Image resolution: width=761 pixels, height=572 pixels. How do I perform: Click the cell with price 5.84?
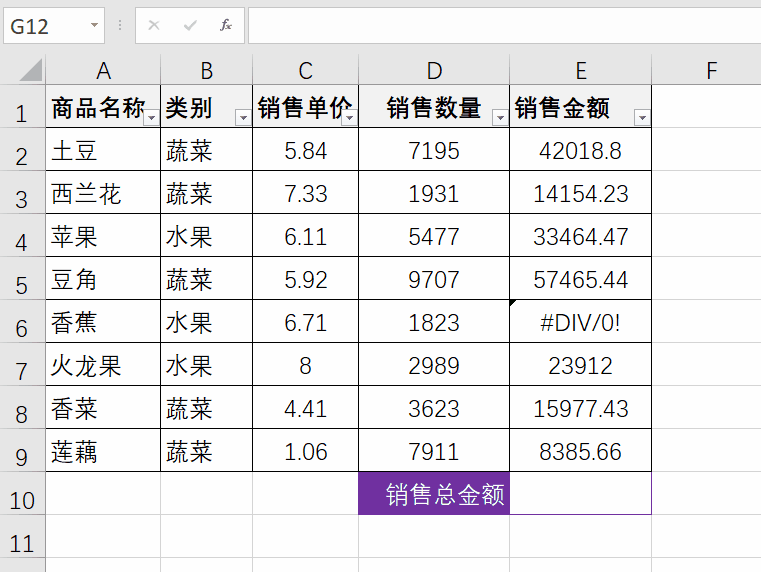coord(305,149)
